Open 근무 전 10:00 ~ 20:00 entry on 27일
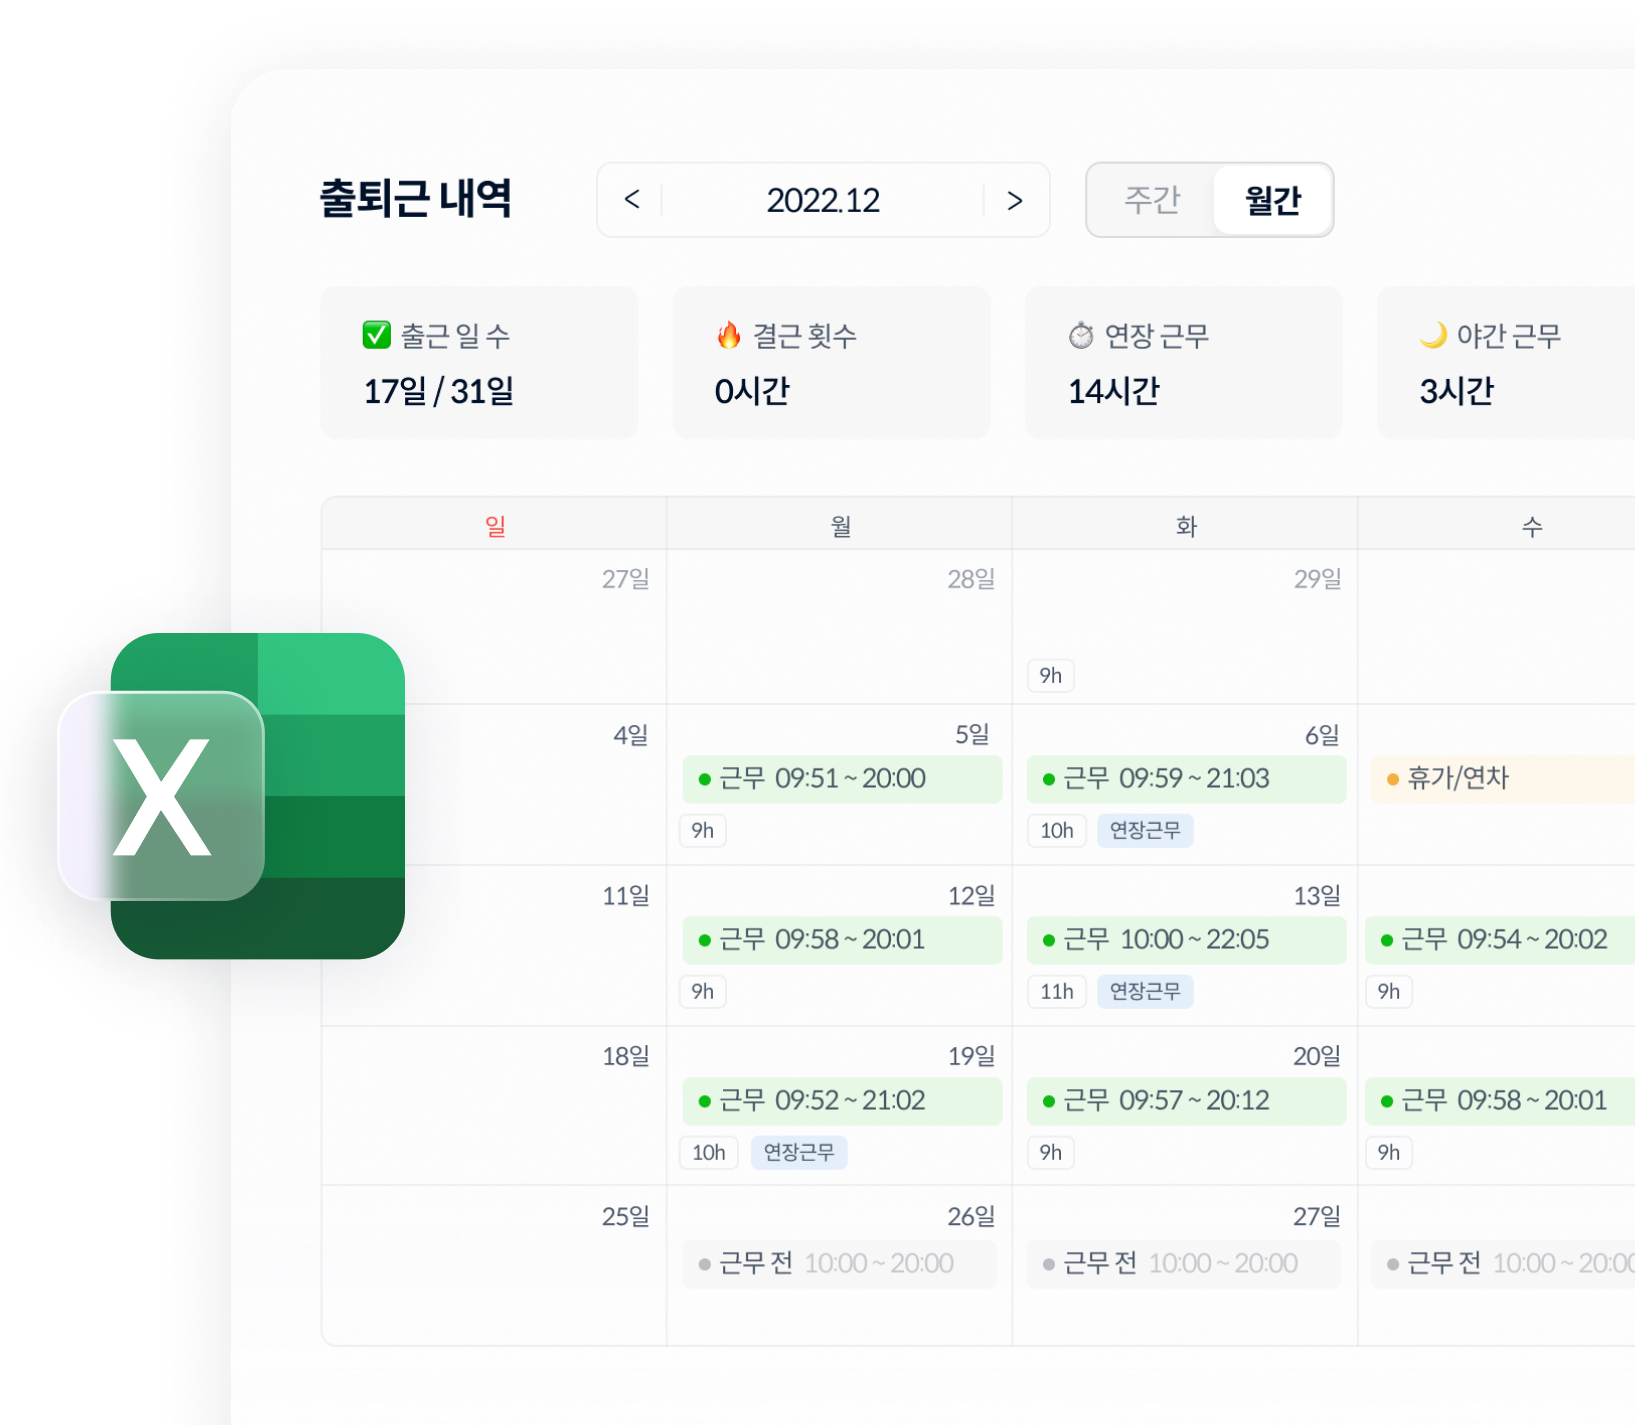The width and height of the screenshot is (1635, 1425). click(1183, 1264)
